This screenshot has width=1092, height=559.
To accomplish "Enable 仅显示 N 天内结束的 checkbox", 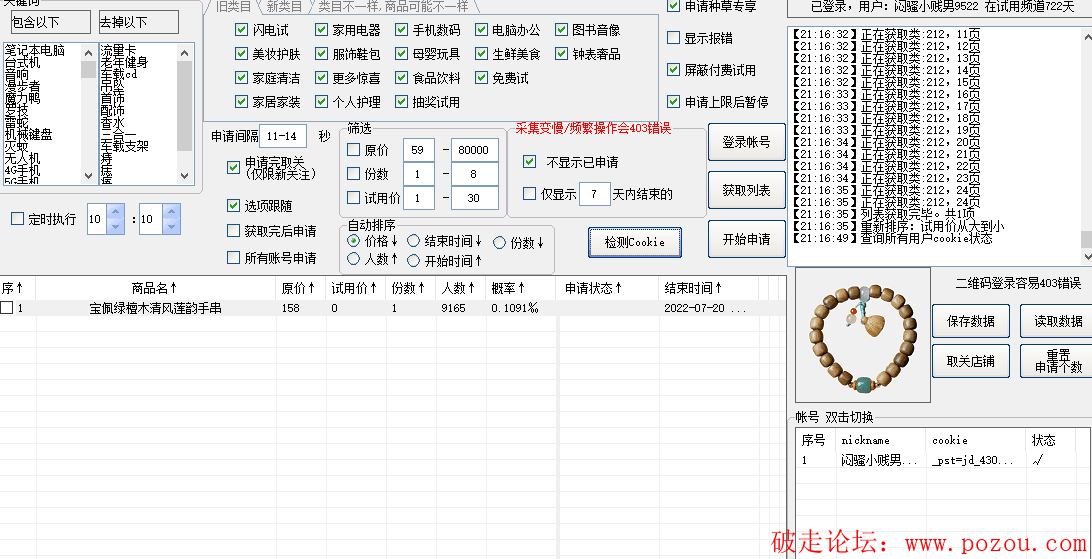I will [x=530, y=194].
